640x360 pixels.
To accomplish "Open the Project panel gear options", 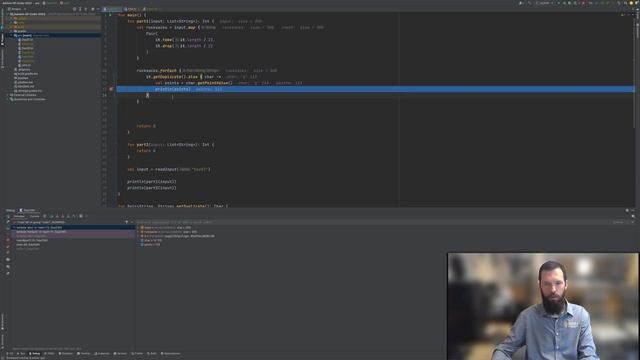I will point(92,9).
